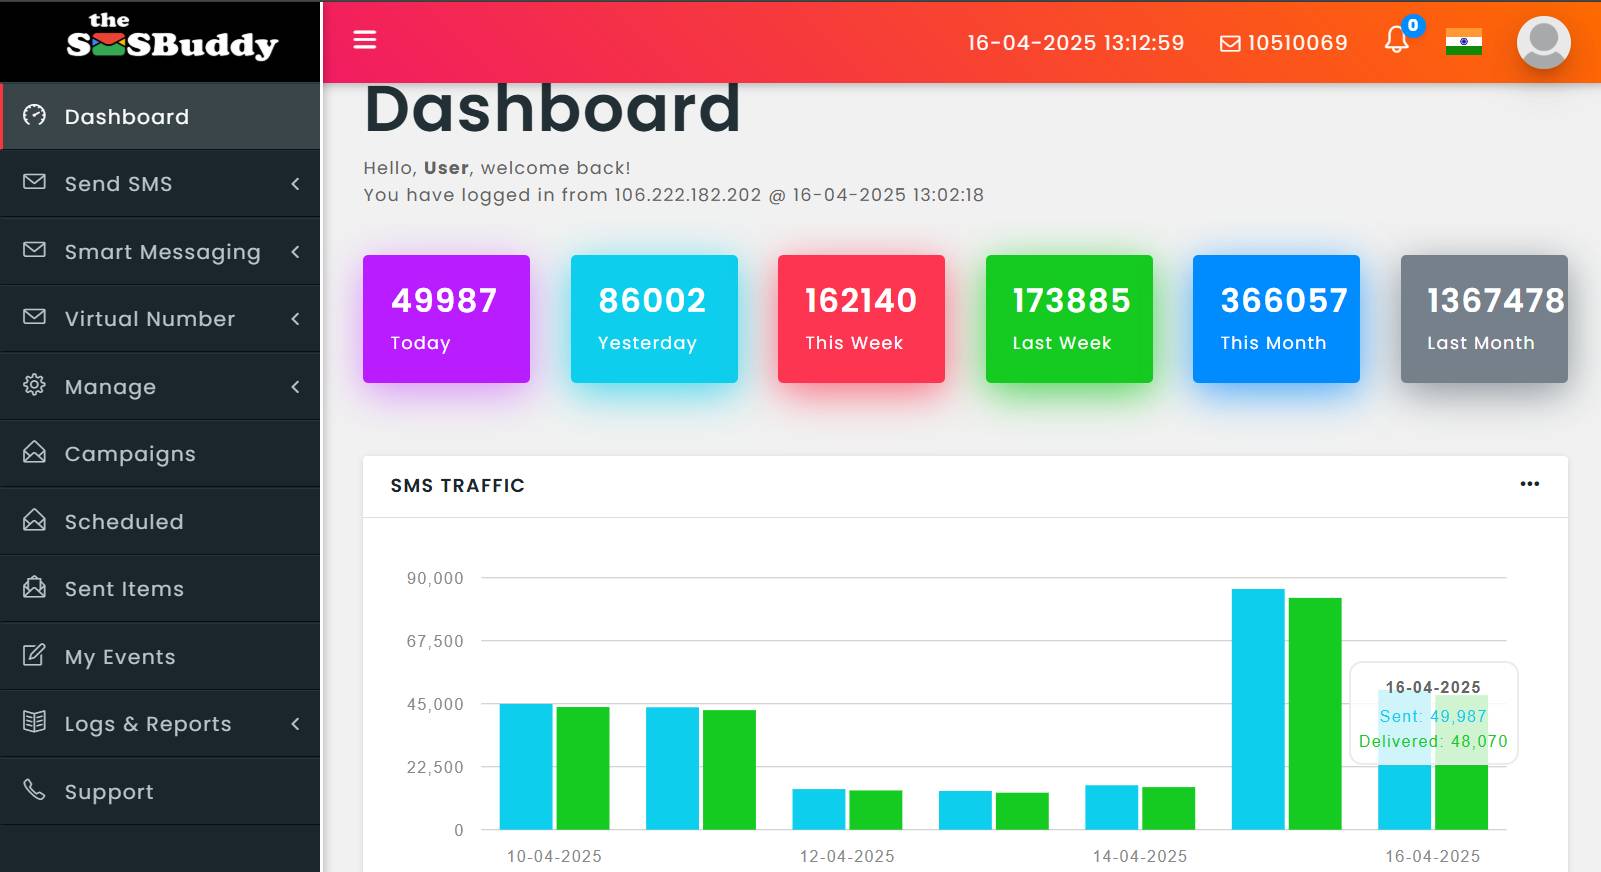Expand Smart Messaging chevron
Screen dimensions: 1601x872
[295, 252]
